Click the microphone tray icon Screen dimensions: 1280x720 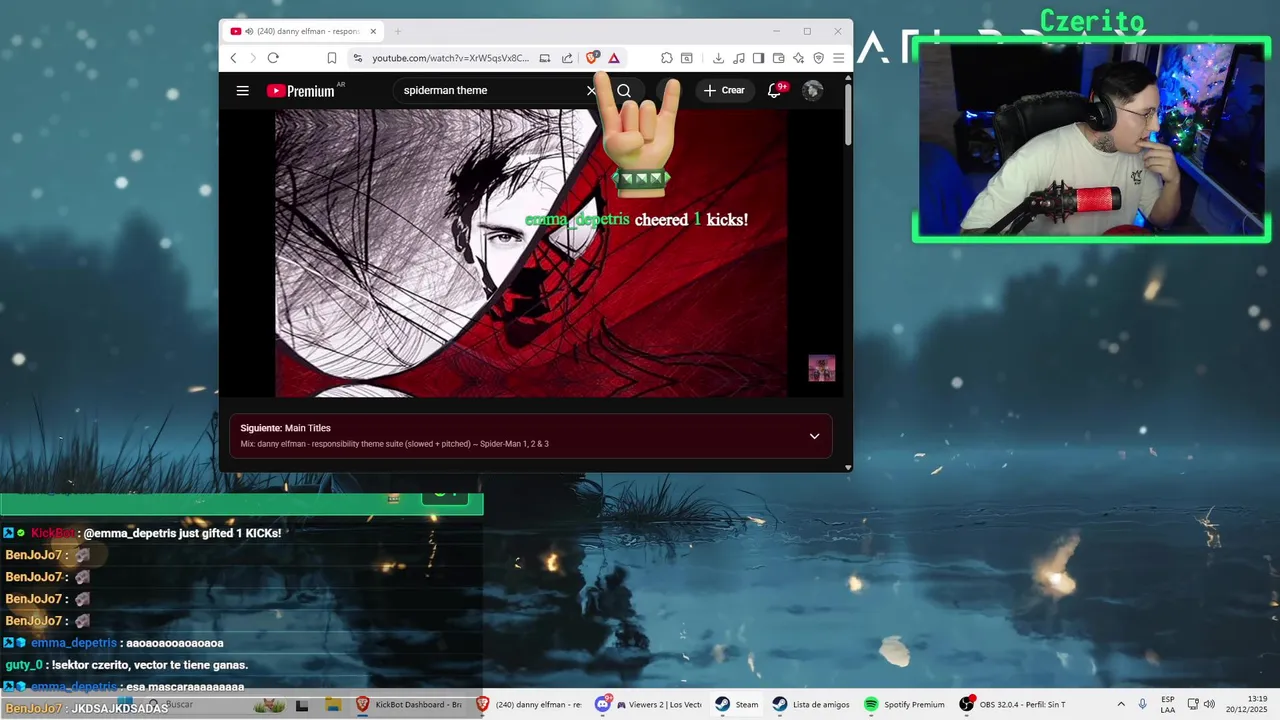tap(1143, 704)
